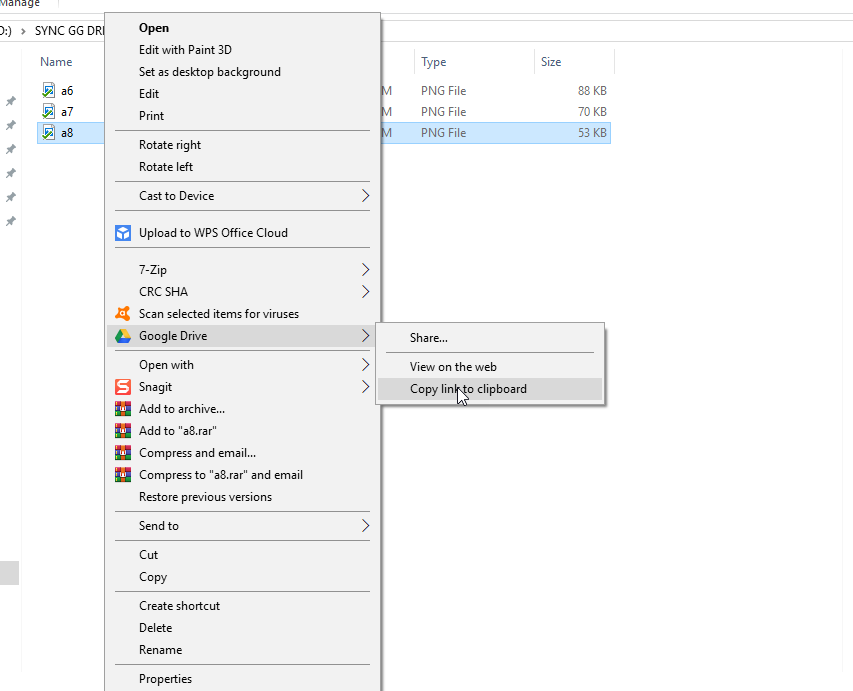This screenshot has width=853, height=691.
Task: Click the Avast scan icon
Action: [x=123, y=314]
